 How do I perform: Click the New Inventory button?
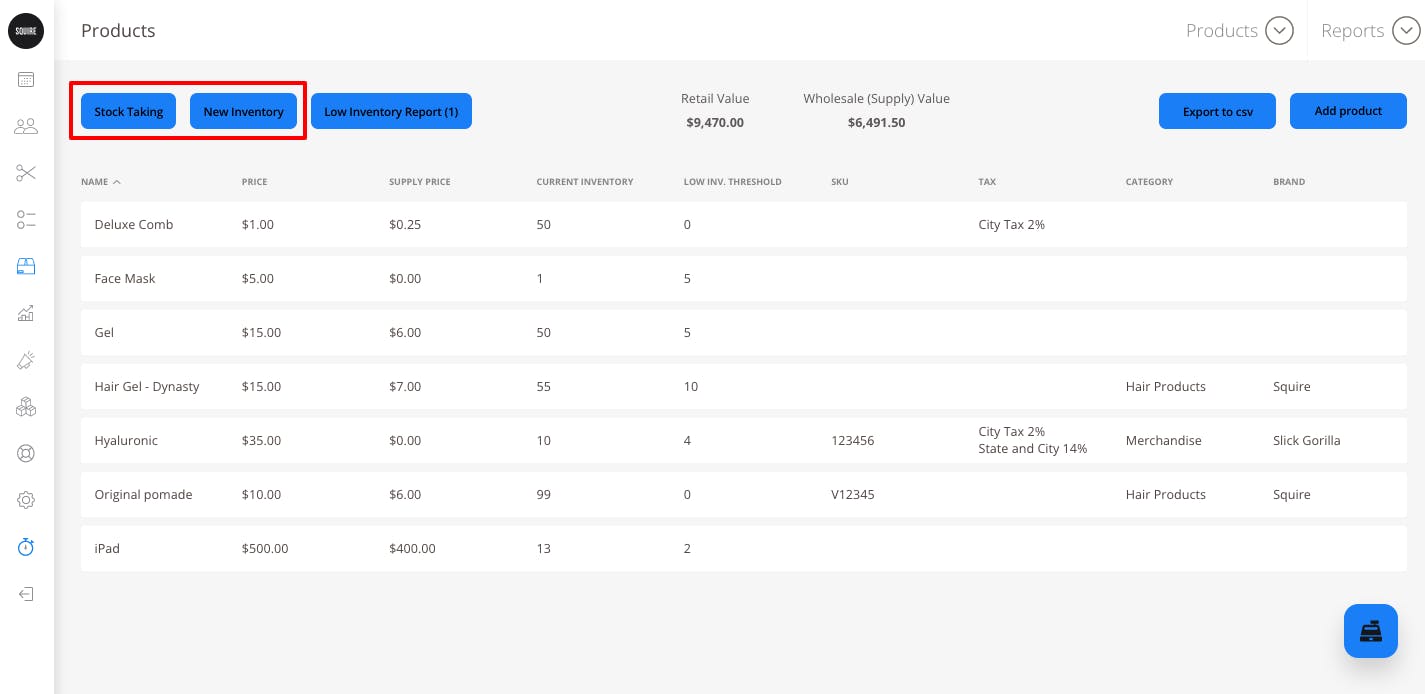(243, 112)
